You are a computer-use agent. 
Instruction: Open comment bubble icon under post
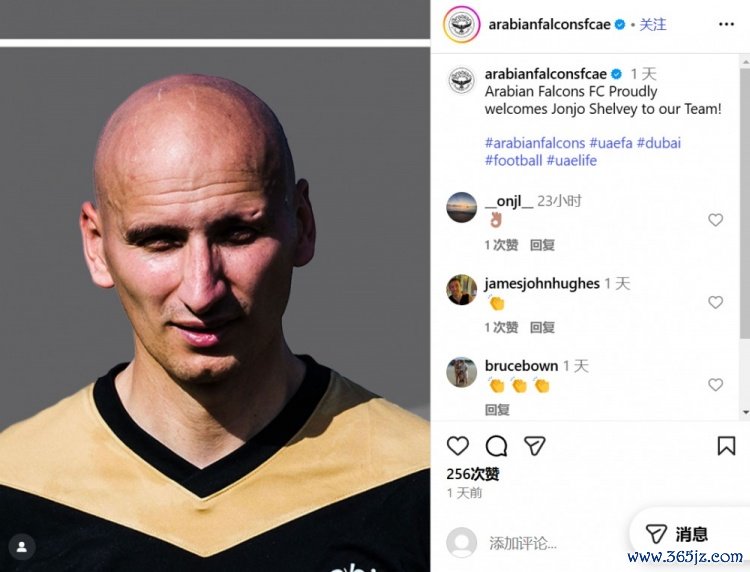[x=496, y=446]
